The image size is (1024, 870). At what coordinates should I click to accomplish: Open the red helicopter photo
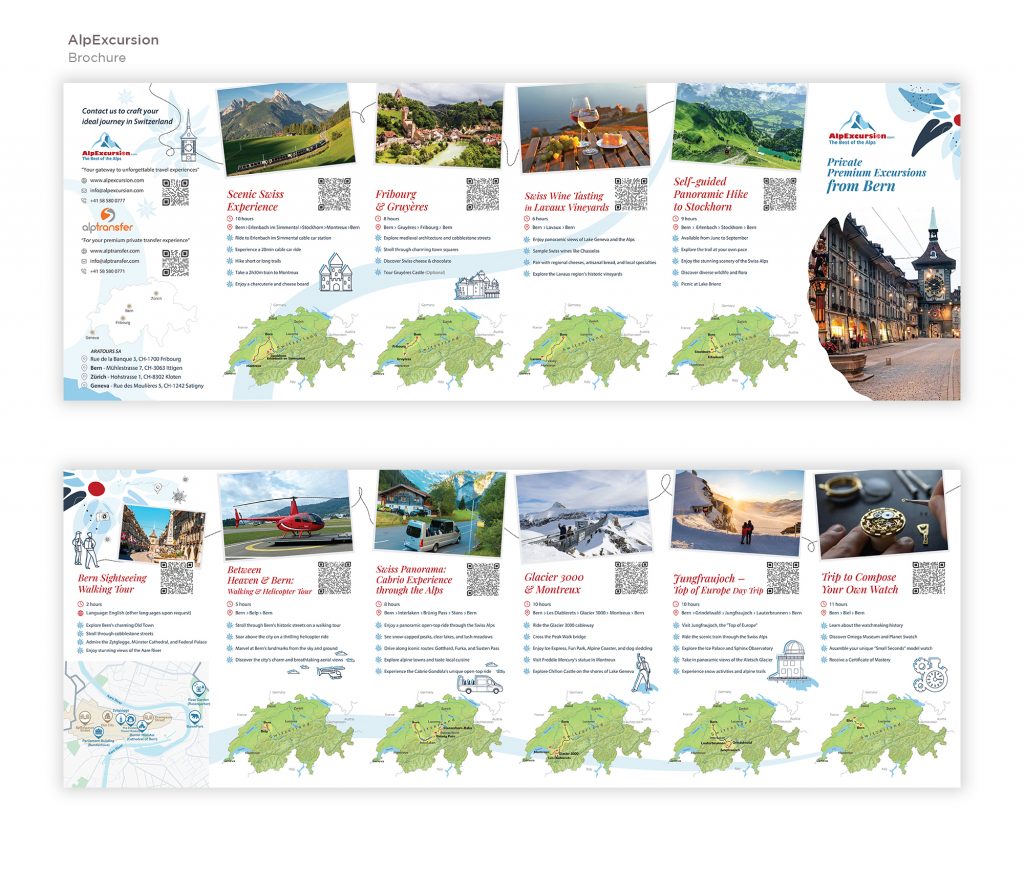click(286, 513)
